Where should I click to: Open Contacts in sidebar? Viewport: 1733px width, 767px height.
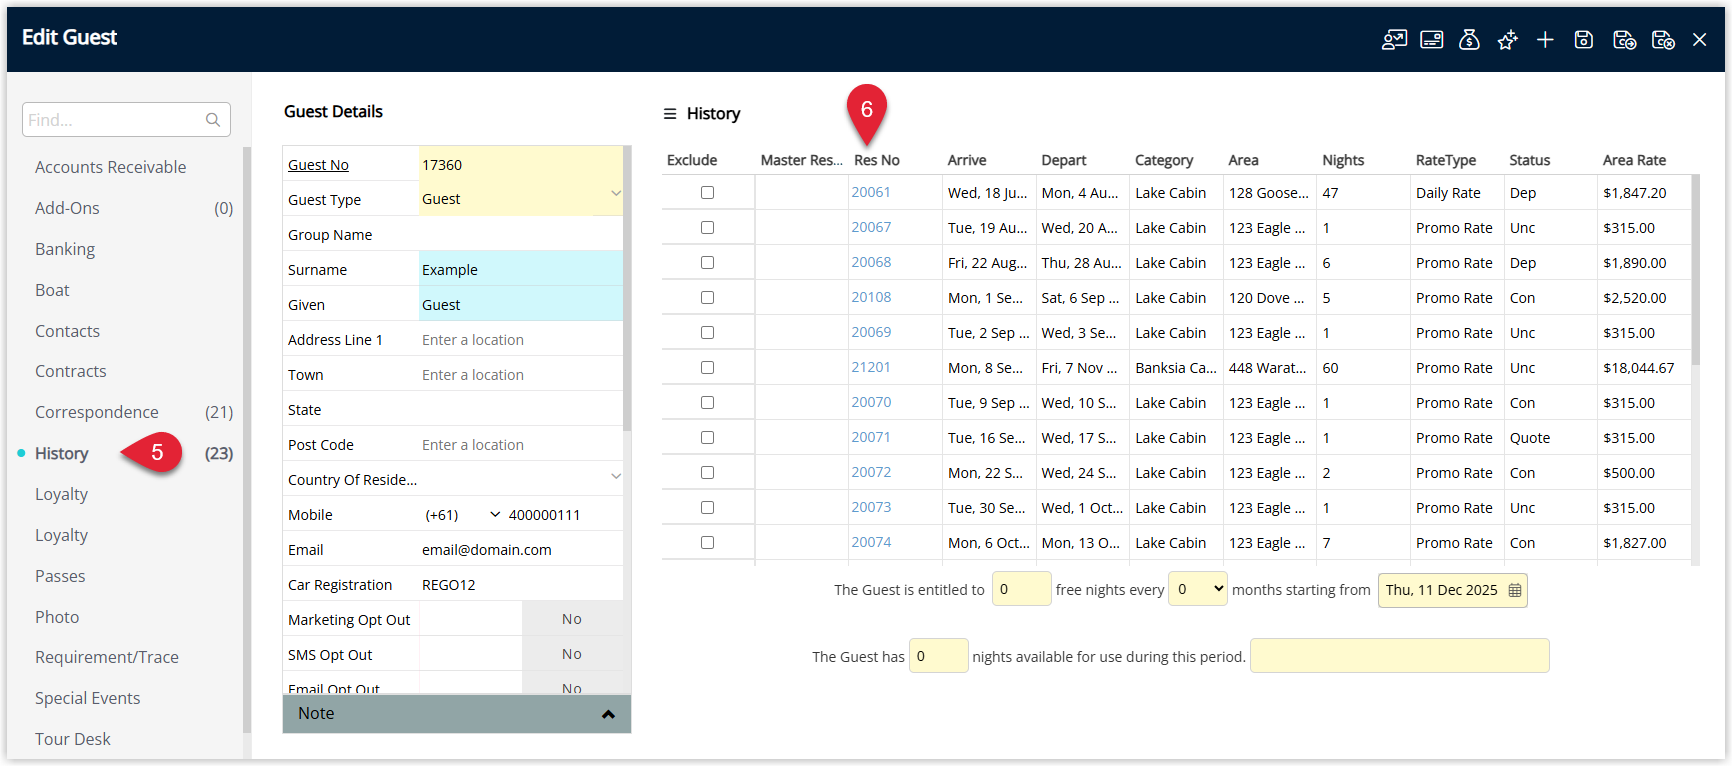click(x=68, y=331)
